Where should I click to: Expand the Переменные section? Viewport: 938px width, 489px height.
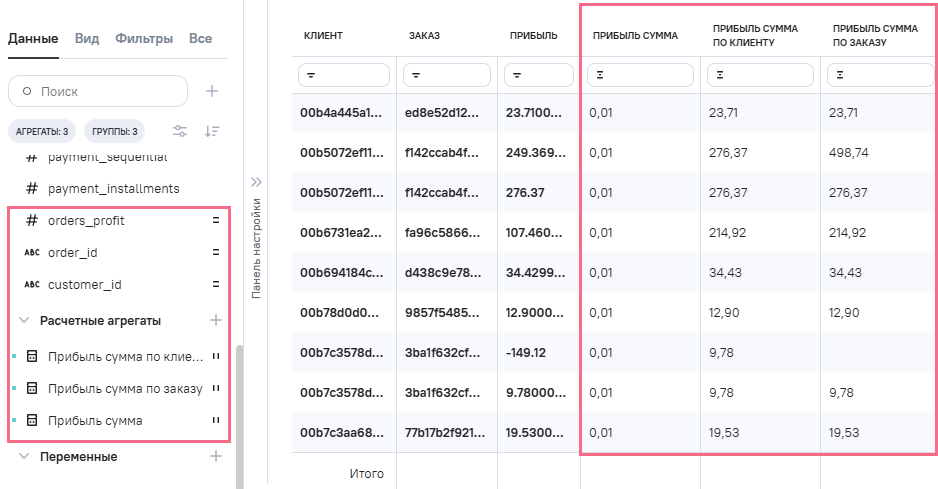tap(25, 456)
